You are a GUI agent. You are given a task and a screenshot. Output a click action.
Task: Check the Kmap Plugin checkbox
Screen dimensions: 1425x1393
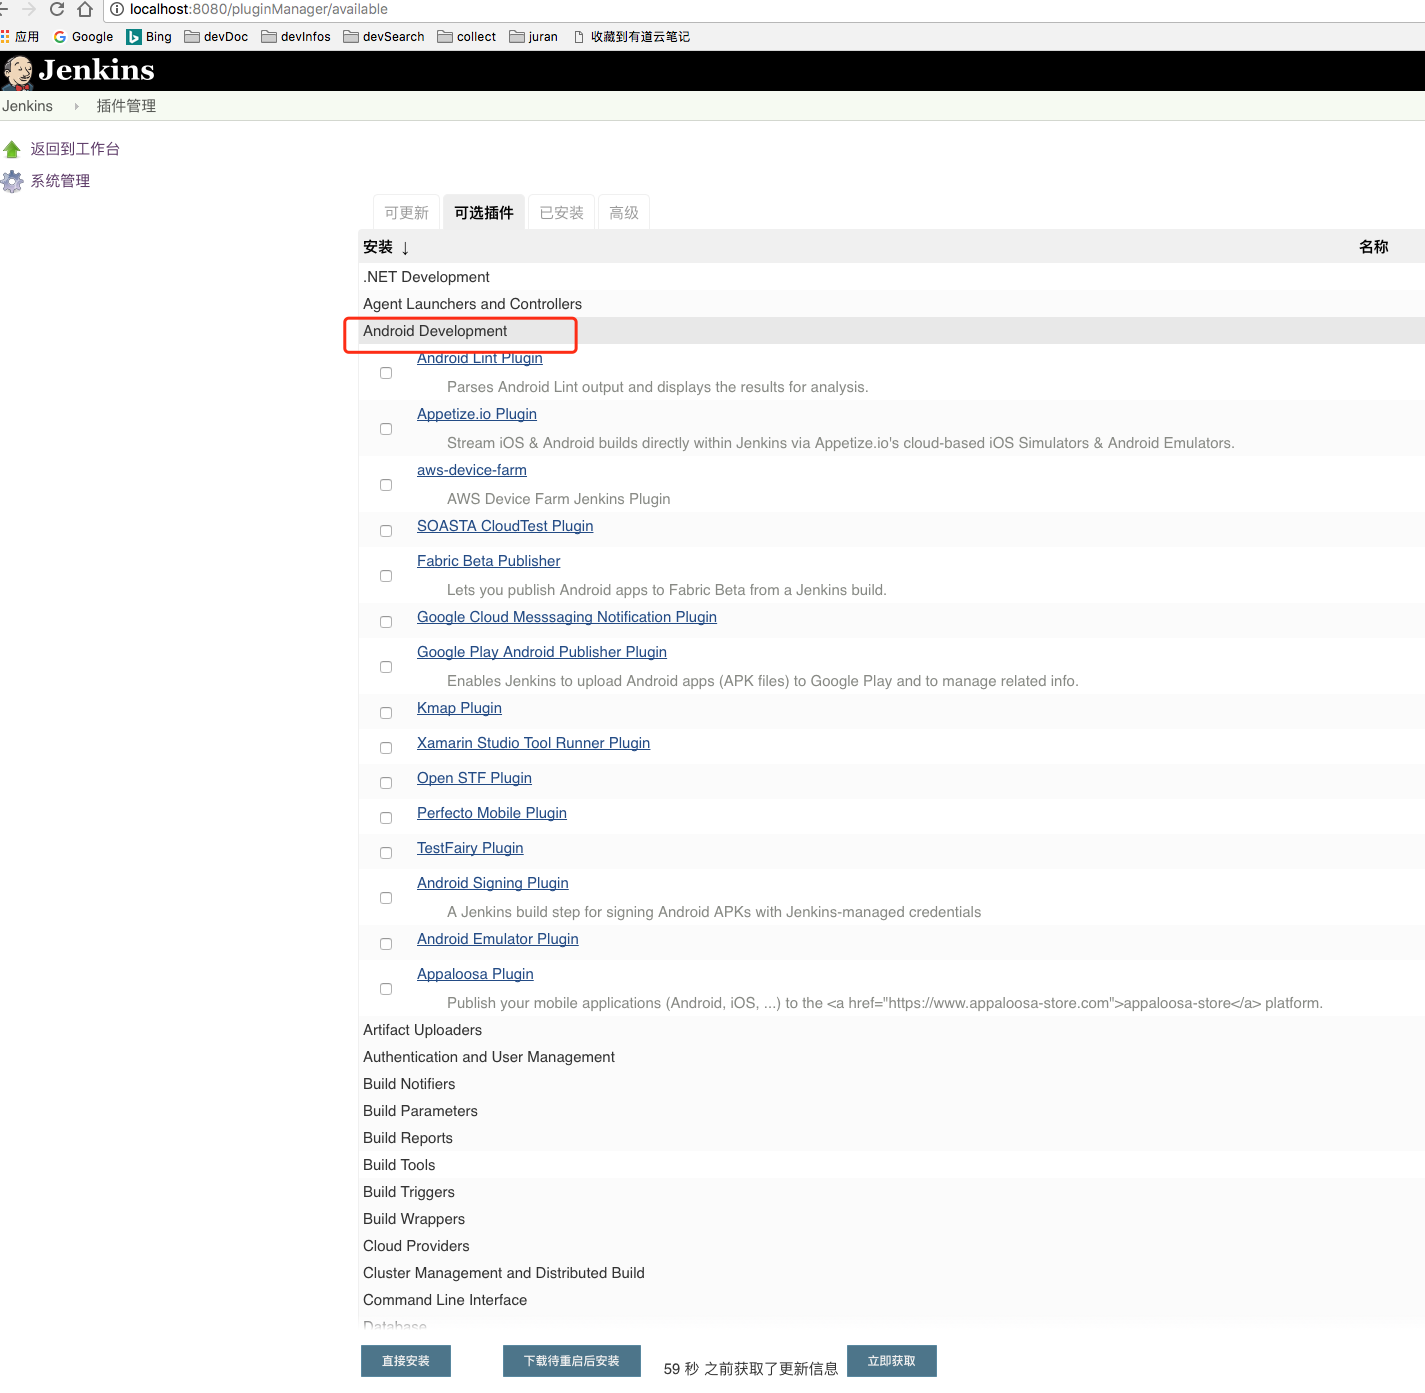pyautogui.click(x=386, y=713)
